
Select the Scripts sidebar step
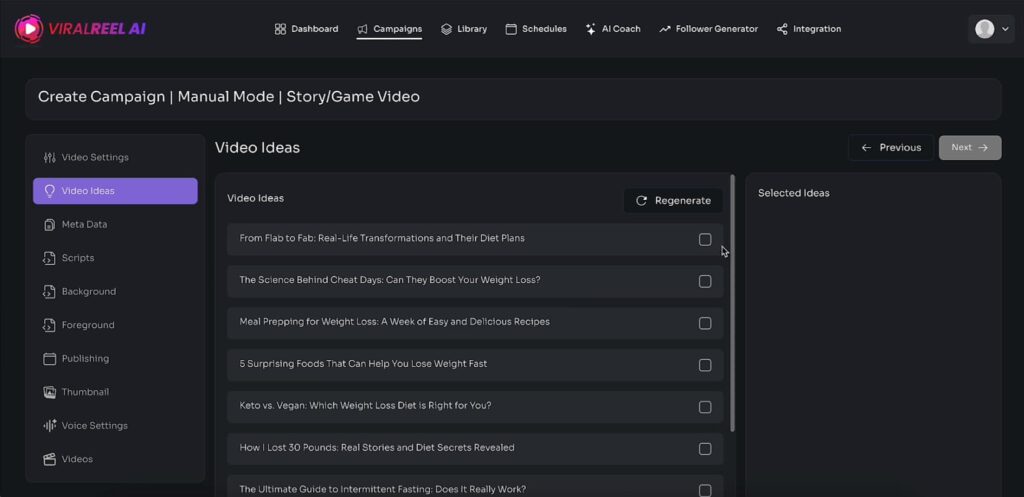[115, 258]
